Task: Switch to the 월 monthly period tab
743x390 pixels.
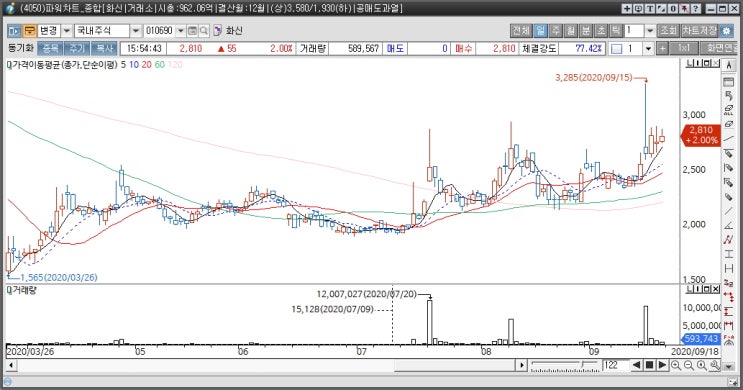Action: point(571,31)
